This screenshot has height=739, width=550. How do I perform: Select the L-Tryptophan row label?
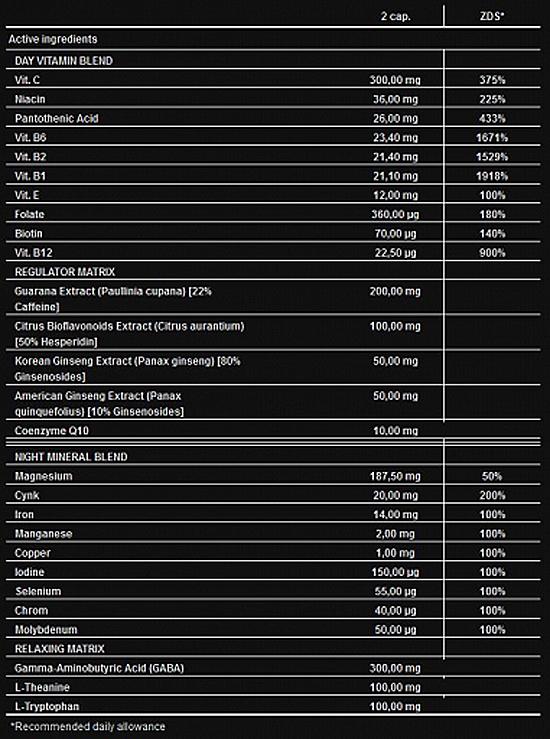click(x=47, y=706)
